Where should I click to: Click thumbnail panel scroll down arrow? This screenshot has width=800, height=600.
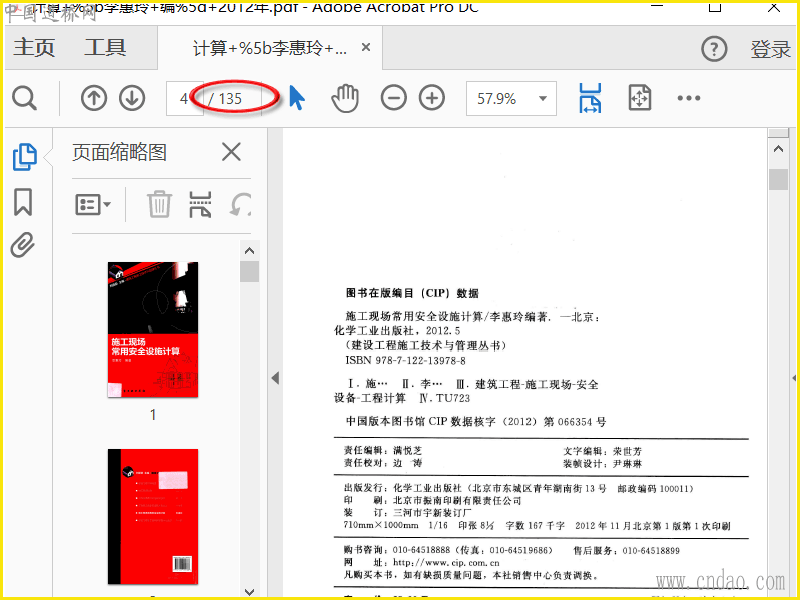(x=249, y=592)
